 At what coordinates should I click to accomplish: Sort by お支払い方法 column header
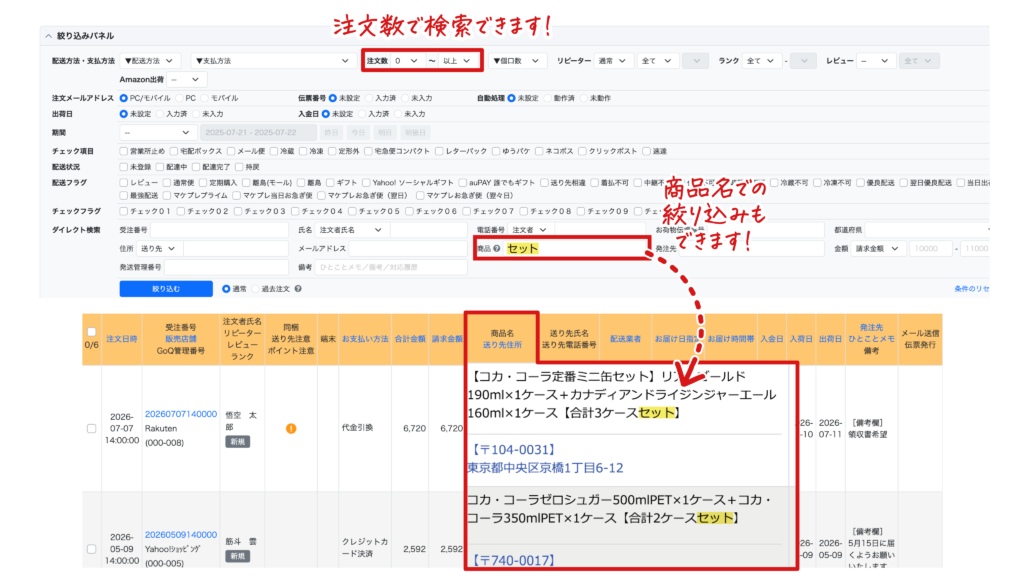(x=365, y=339)
